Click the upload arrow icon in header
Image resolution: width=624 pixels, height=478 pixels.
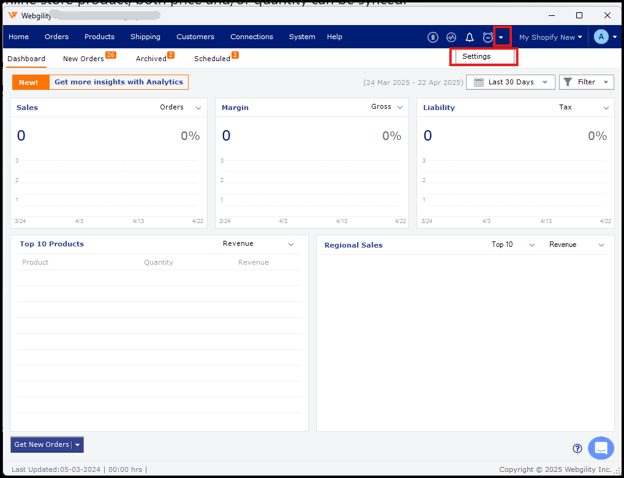(433, 37)
